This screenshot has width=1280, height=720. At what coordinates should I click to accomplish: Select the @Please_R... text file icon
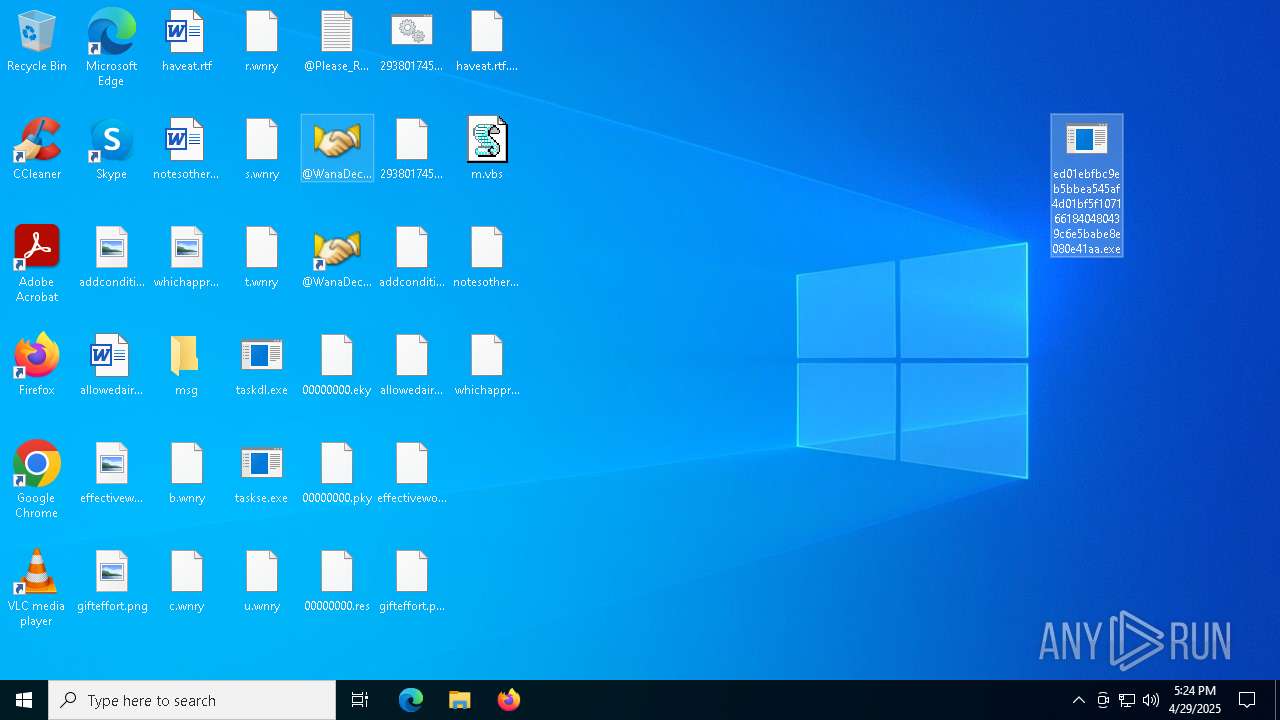coord(337,42)
